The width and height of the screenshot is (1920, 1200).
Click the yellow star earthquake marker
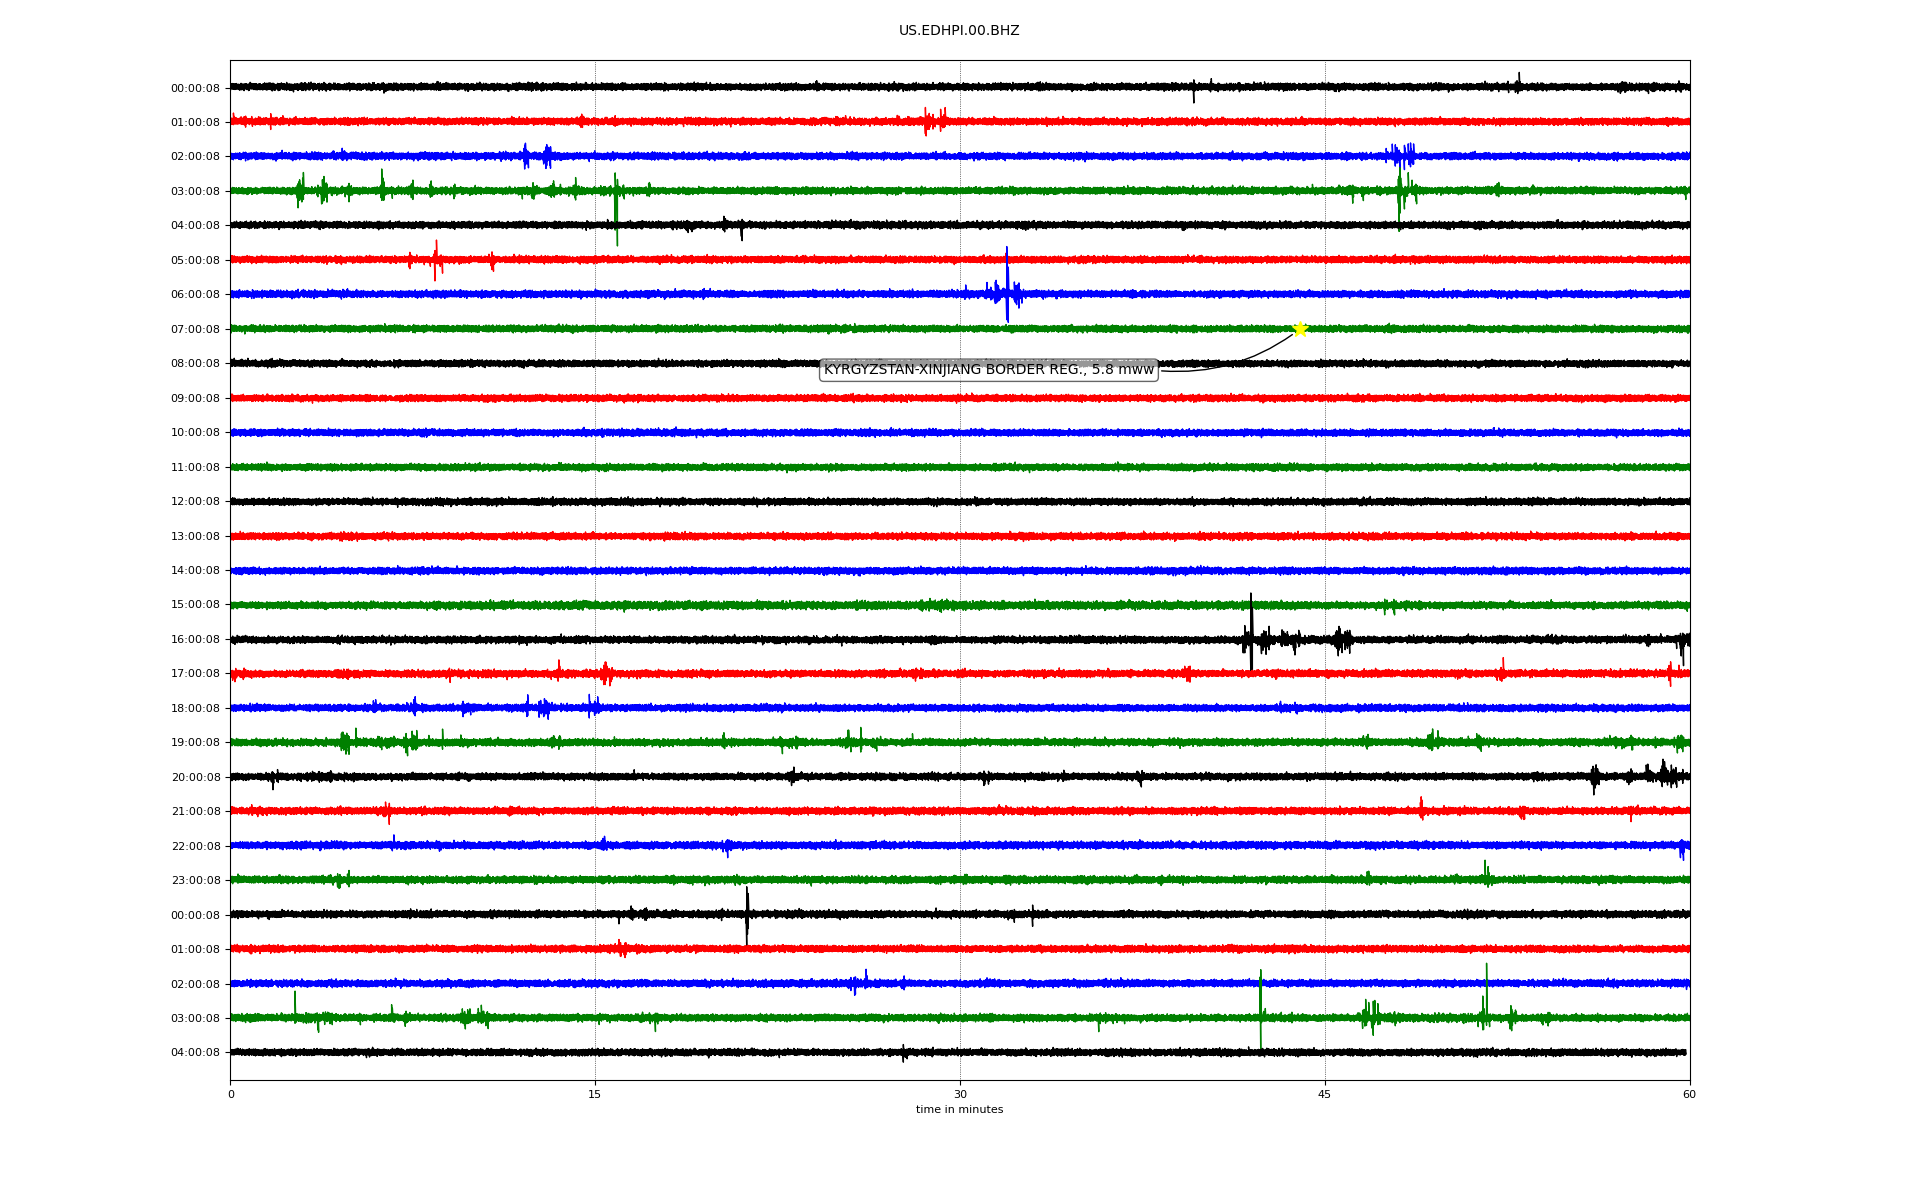(x=1299, y=329)
